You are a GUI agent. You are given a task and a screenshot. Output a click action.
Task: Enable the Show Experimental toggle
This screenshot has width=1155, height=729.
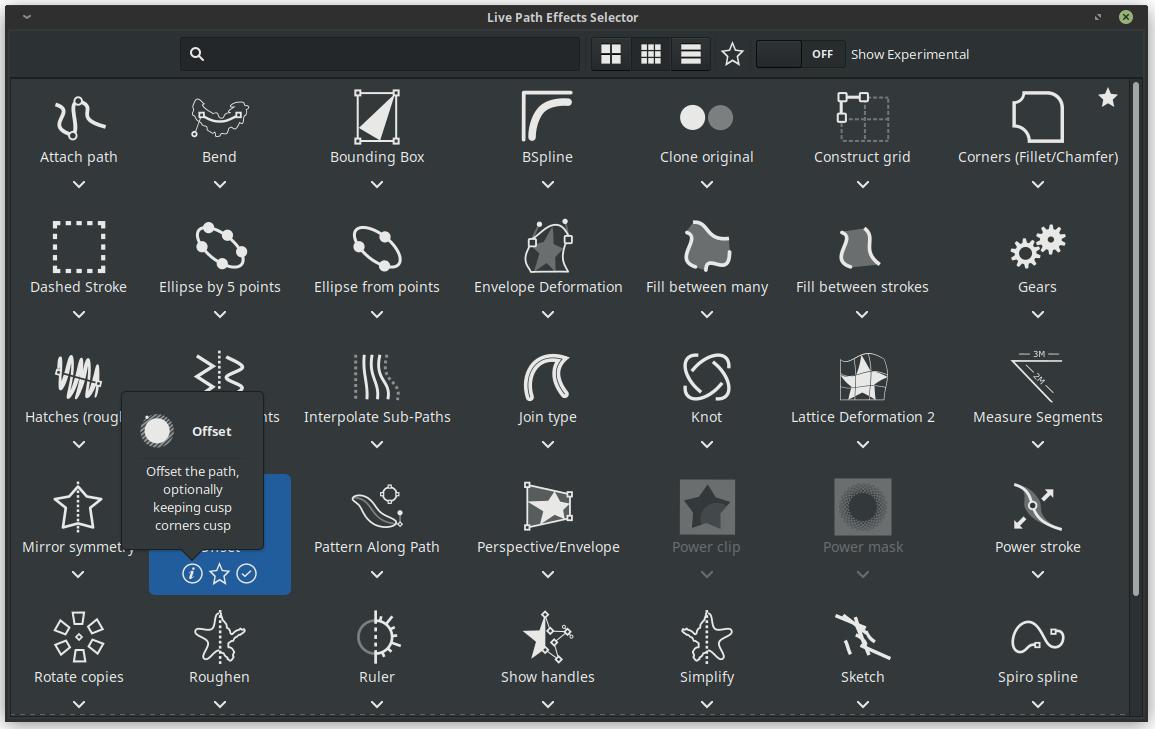click(x=800, y=54)
